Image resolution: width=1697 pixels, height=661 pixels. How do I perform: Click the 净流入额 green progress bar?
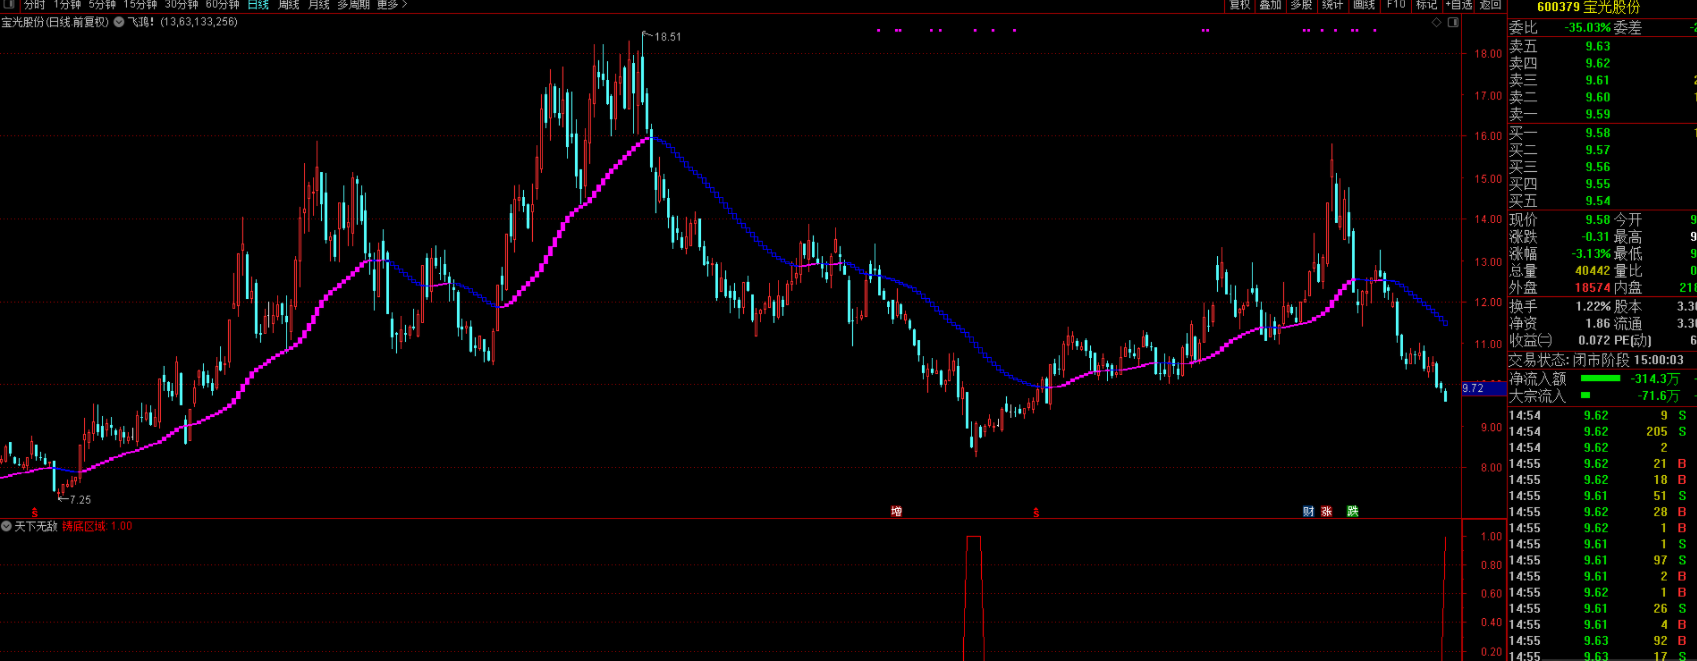[x=1600, y=379]
